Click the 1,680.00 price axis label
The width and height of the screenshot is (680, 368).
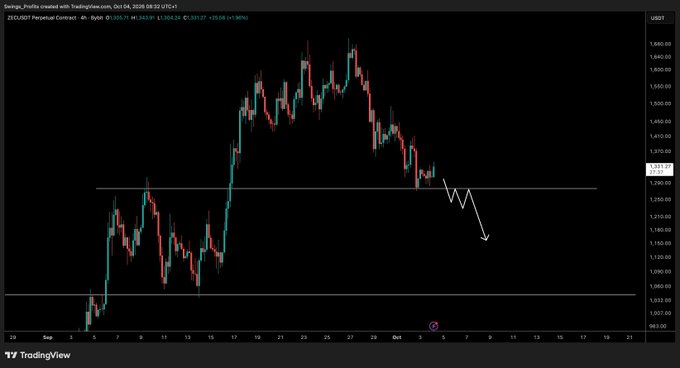pyautogui.click(x=660, y=44)
